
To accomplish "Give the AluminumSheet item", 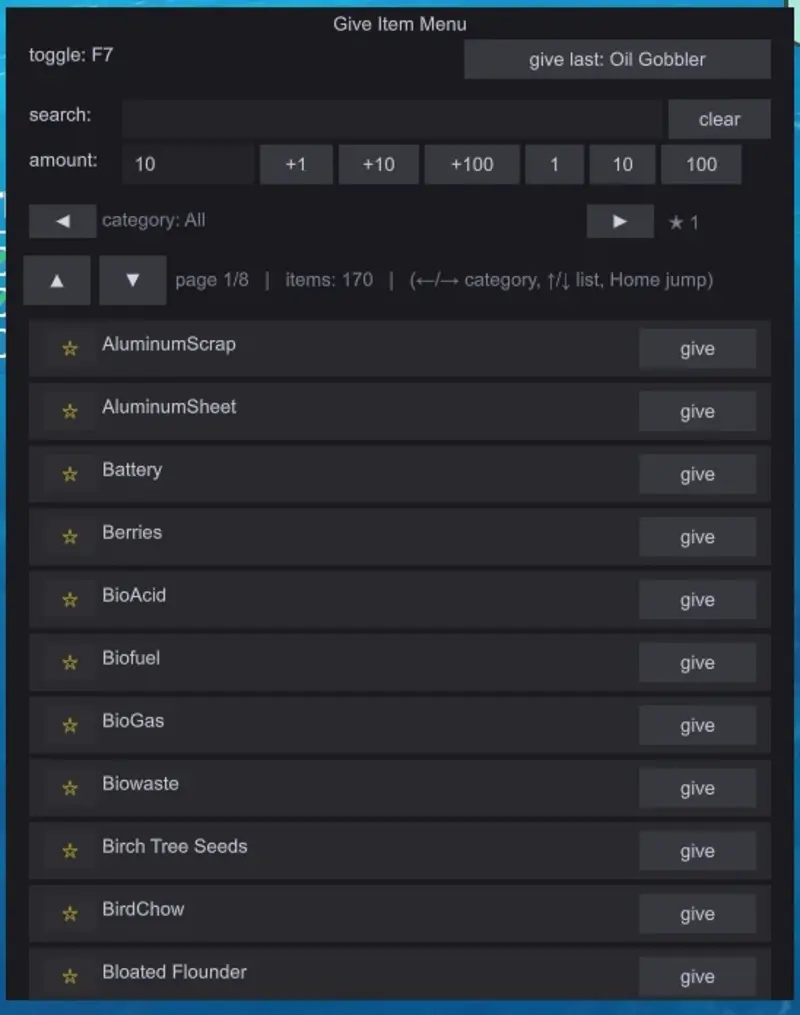I will pos(697,411).
